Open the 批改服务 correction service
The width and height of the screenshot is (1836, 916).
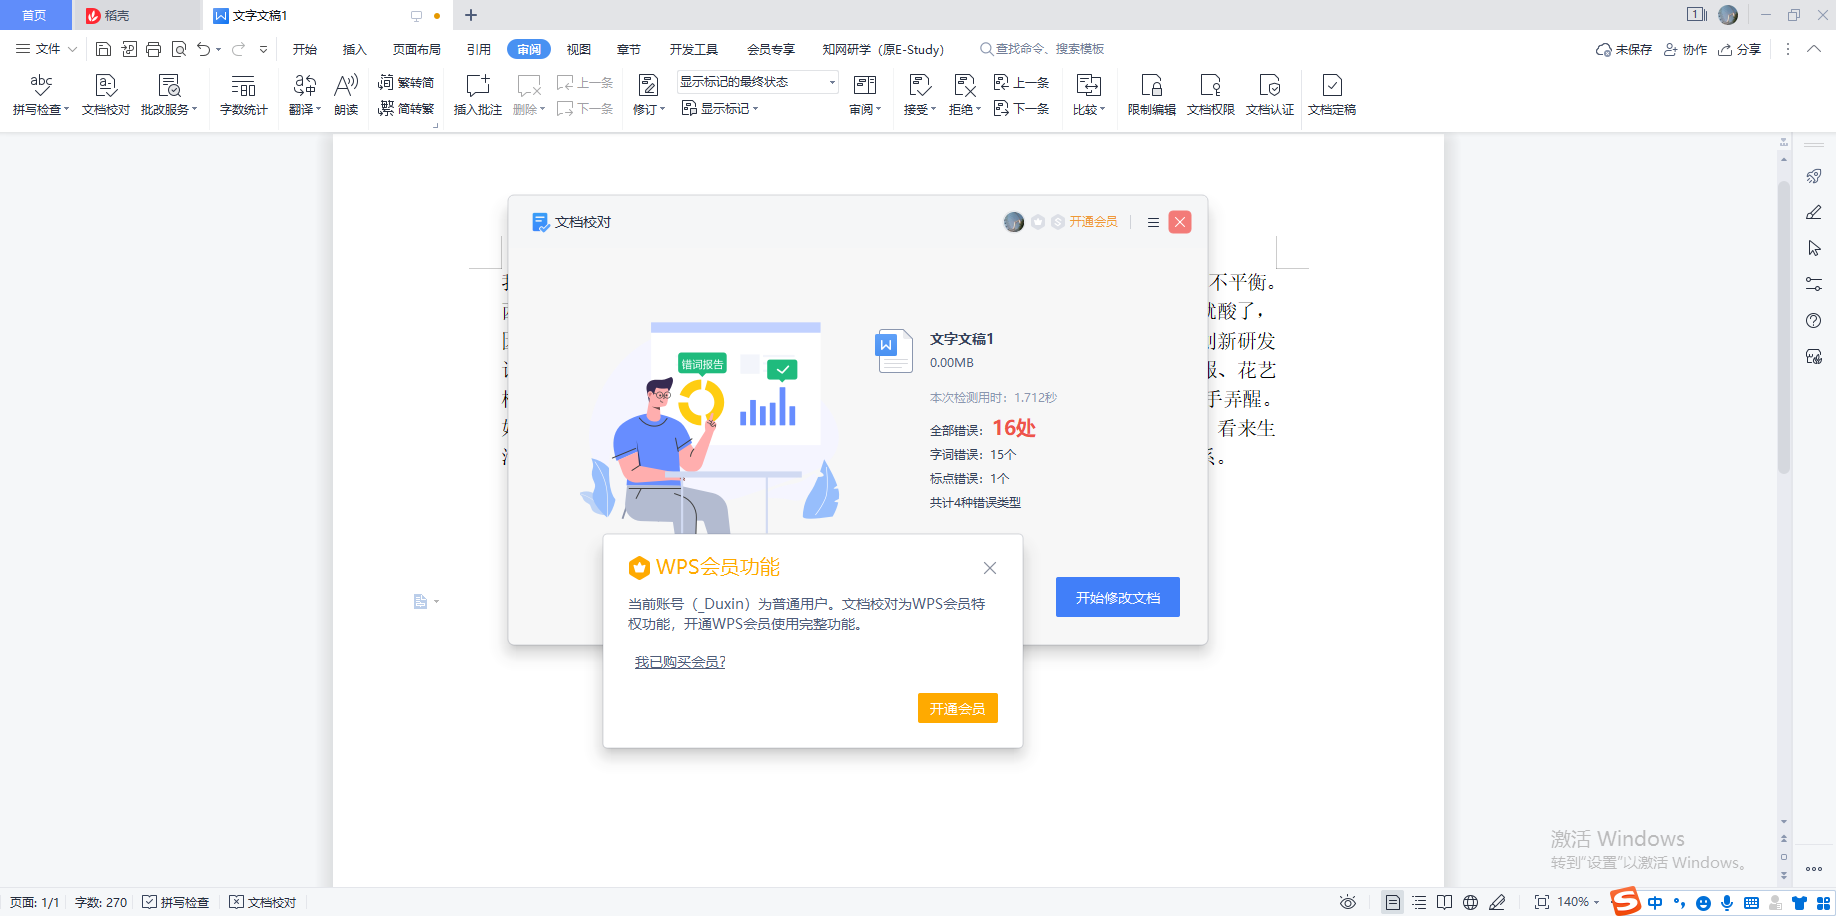169,95
